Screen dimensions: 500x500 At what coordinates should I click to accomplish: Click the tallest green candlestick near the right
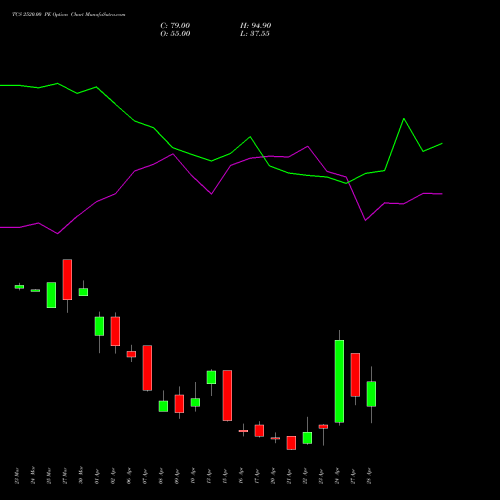coord(339,381)
